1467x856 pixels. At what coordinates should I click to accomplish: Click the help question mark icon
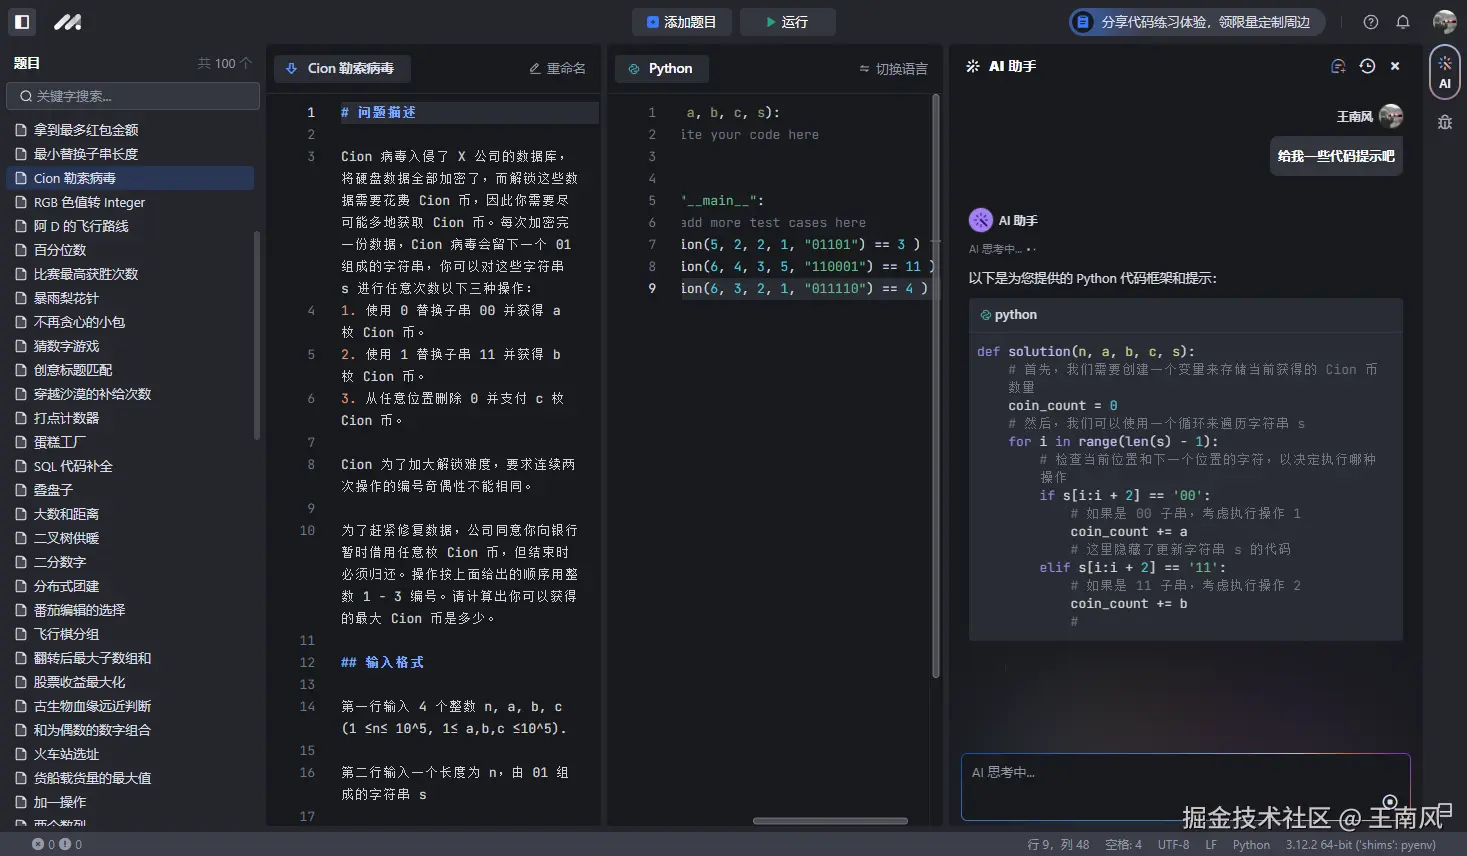[1370, 22]
